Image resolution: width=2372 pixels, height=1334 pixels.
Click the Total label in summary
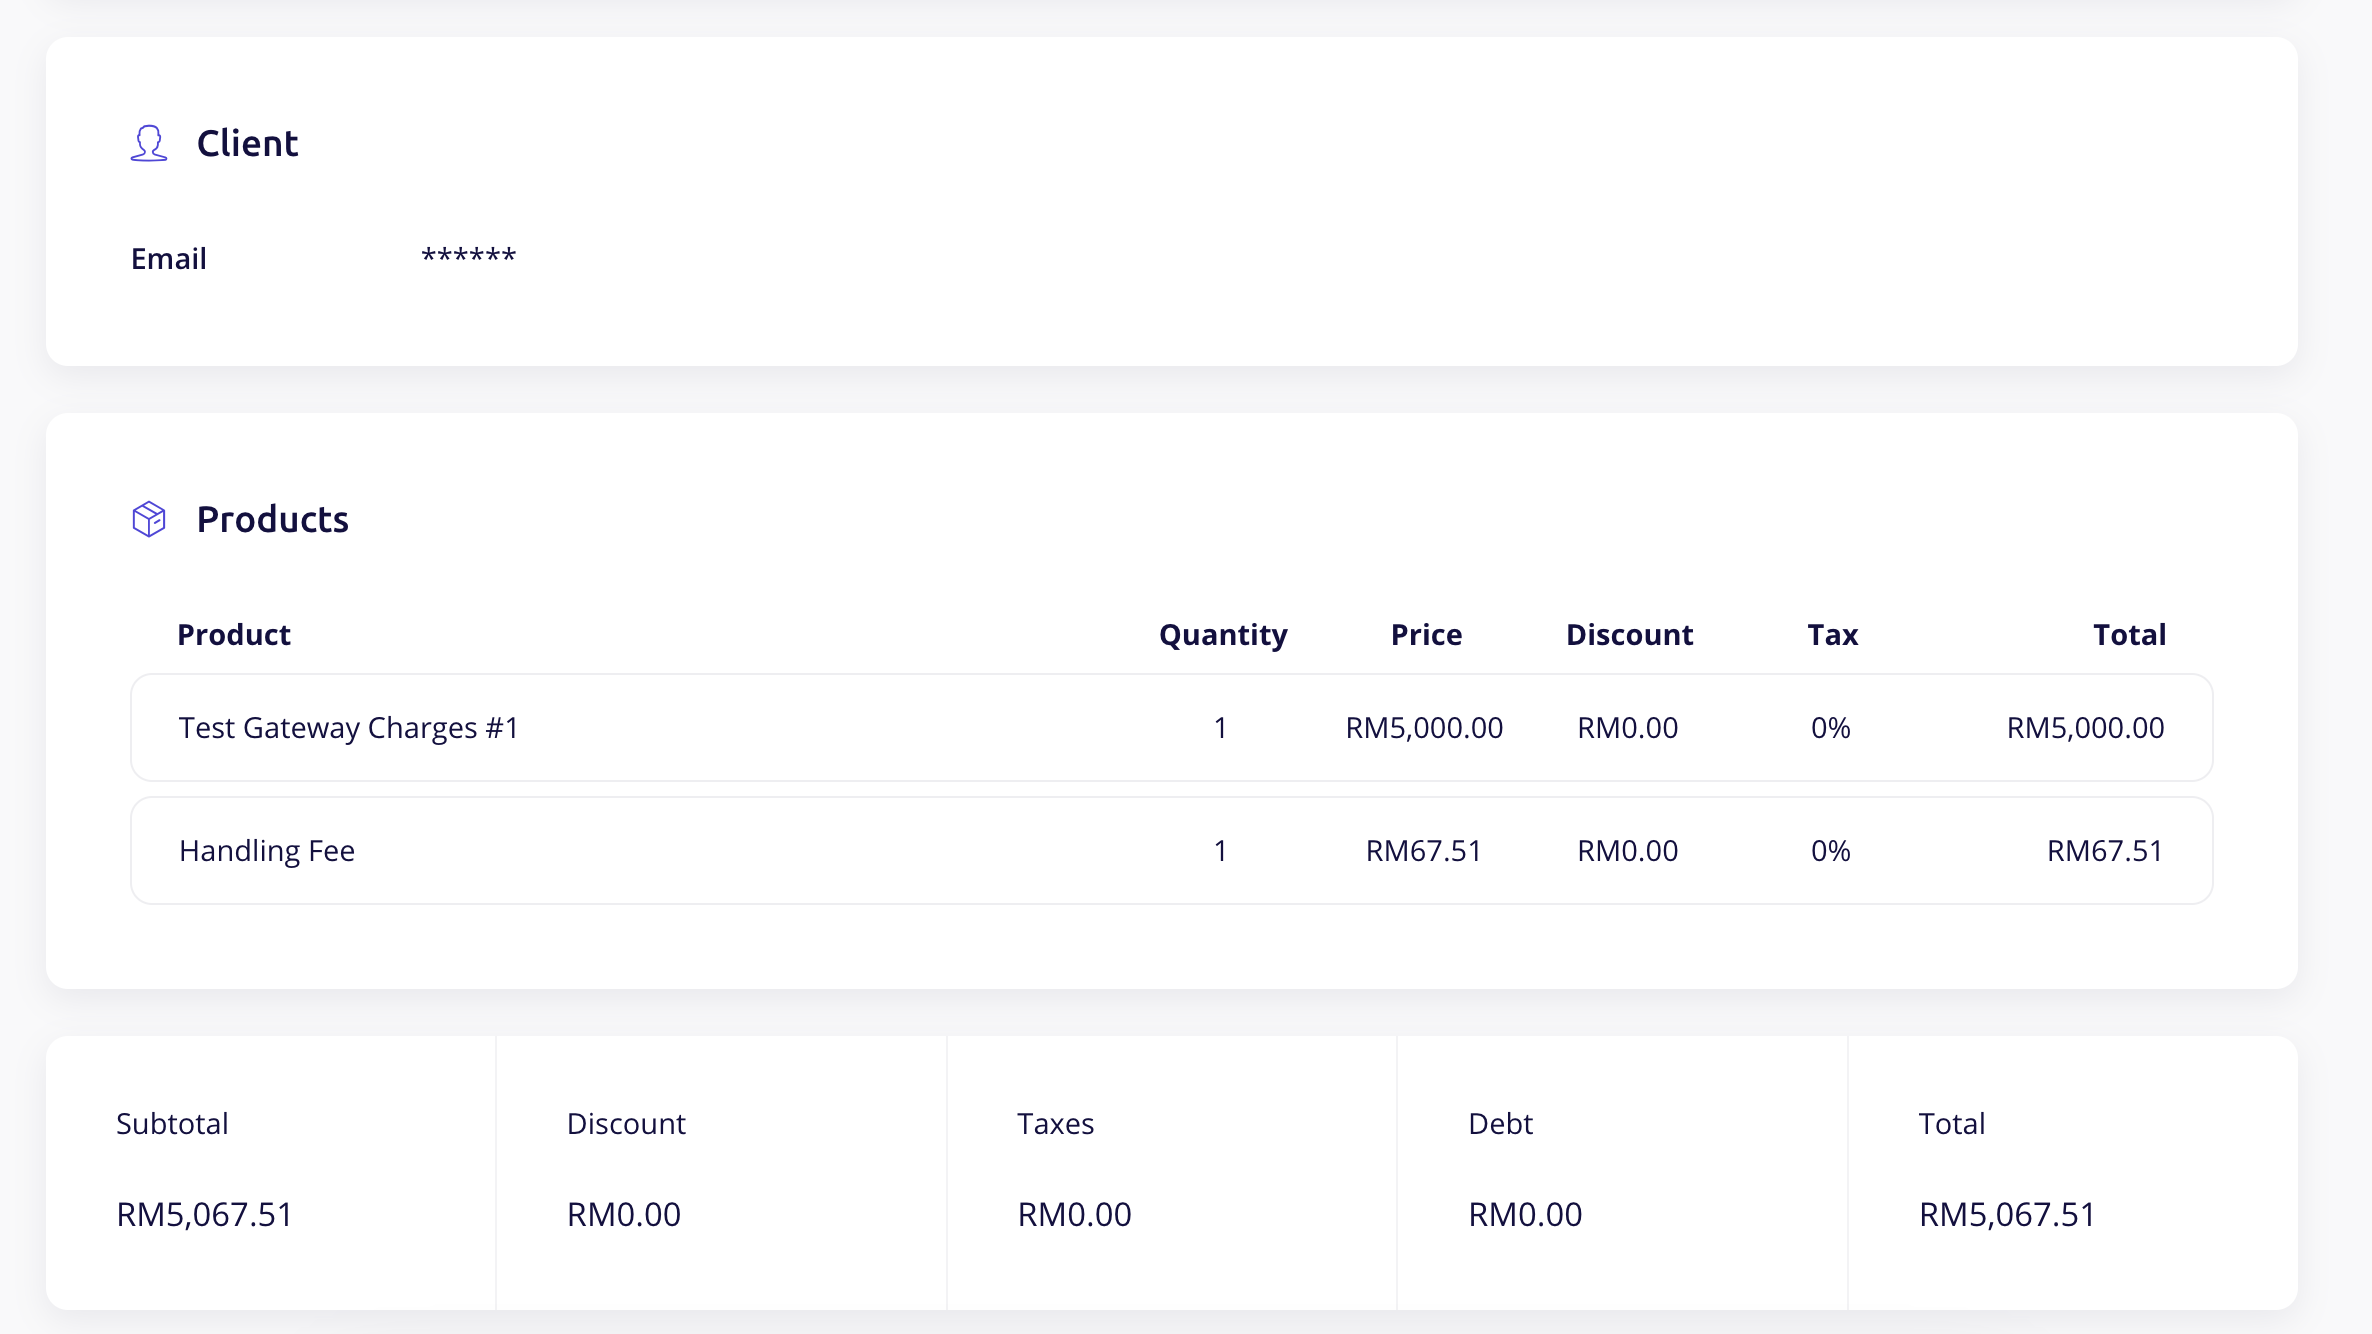pyautogui.click(x=1951, y=1123)
